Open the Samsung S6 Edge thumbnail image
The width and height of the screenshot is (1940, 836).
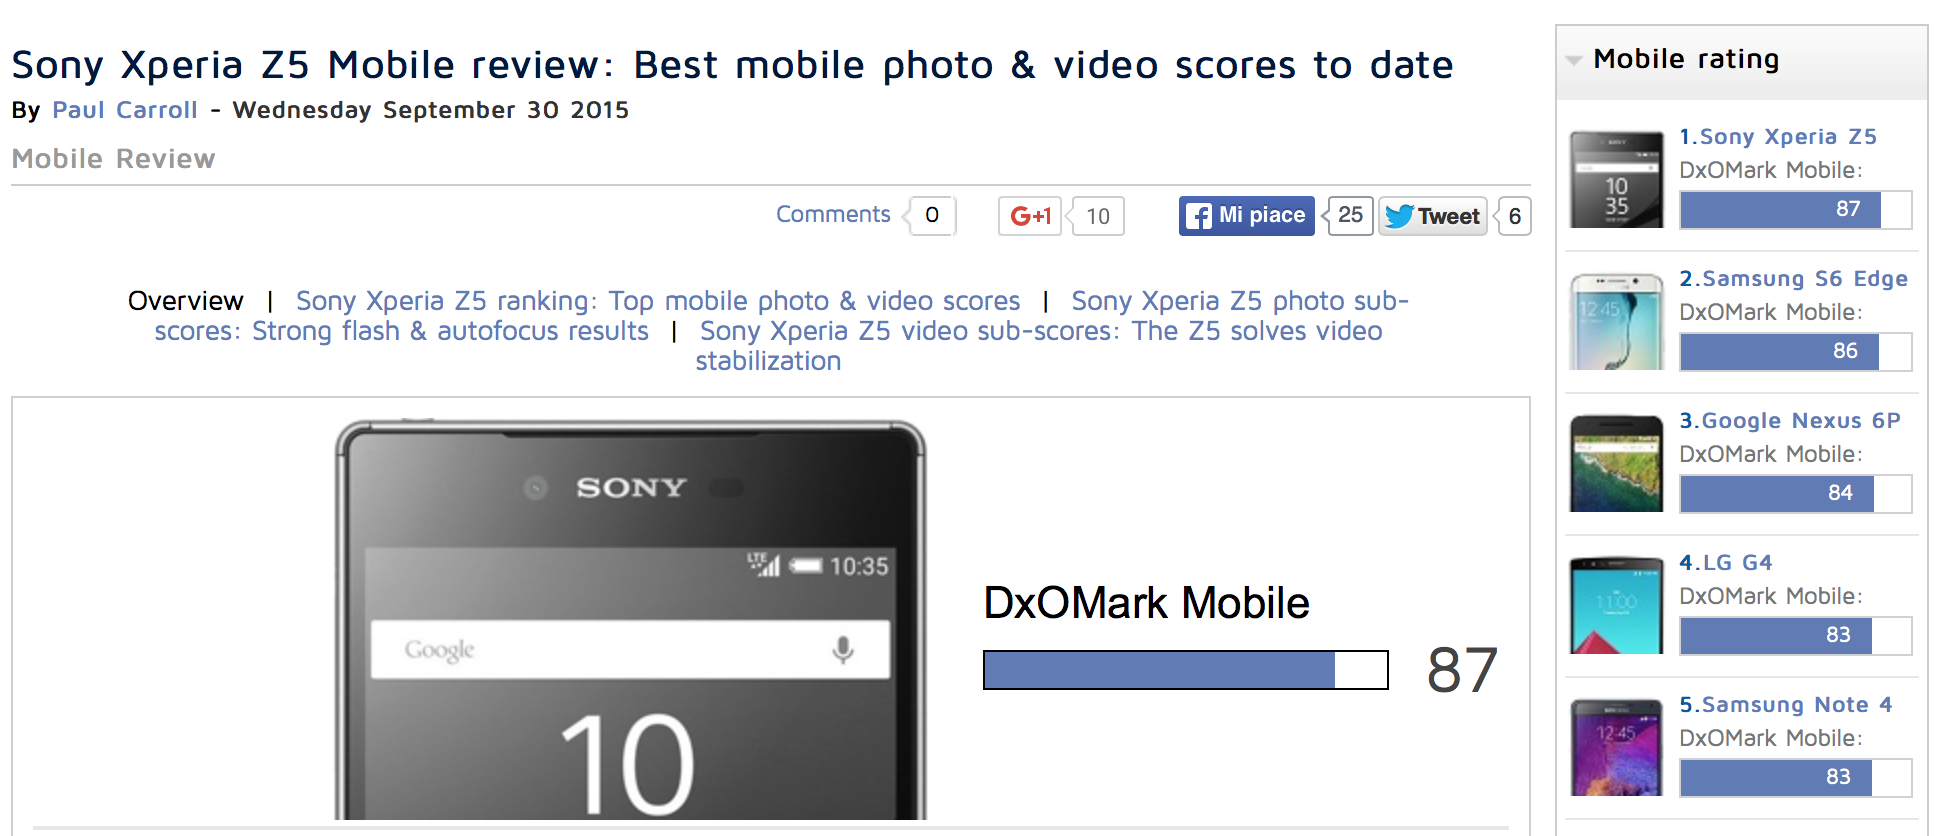tap(1616, 322)
